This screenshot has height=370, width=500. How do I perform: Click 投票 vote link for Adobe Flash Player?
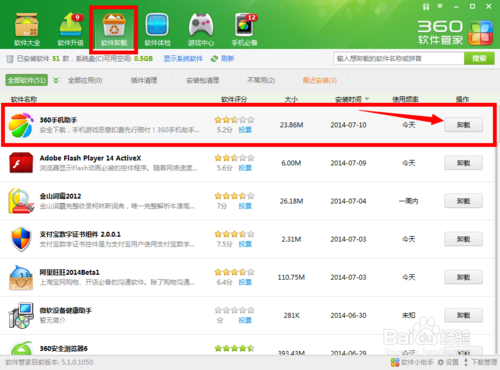point(245,168)
